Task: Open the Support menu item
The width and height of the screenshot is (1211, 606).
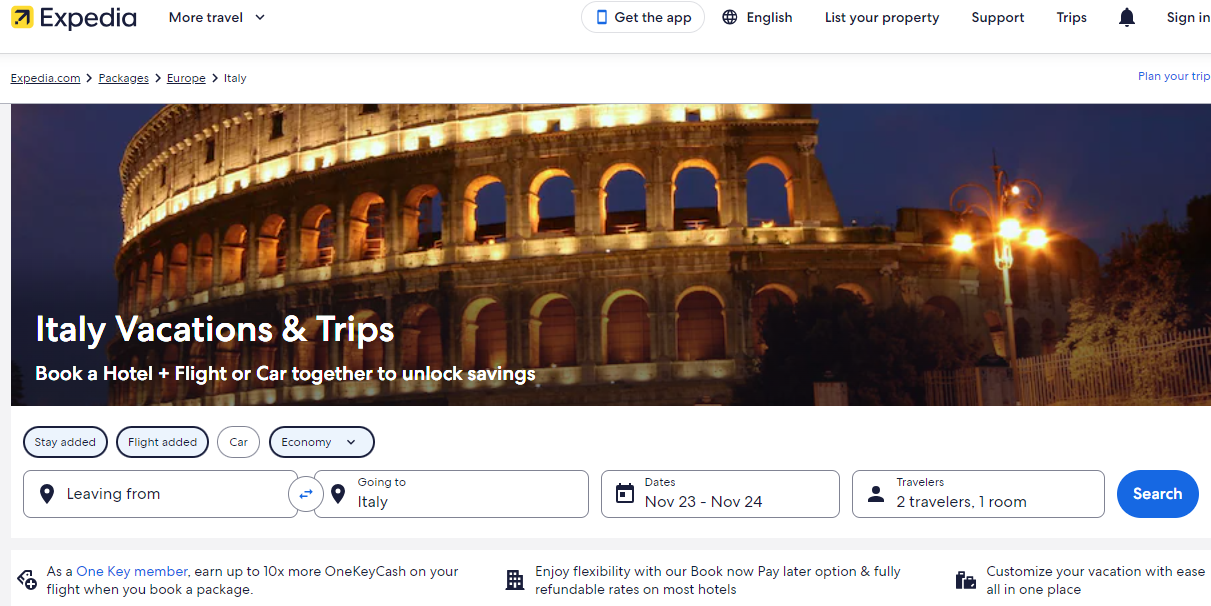Action: coord(997,17)
